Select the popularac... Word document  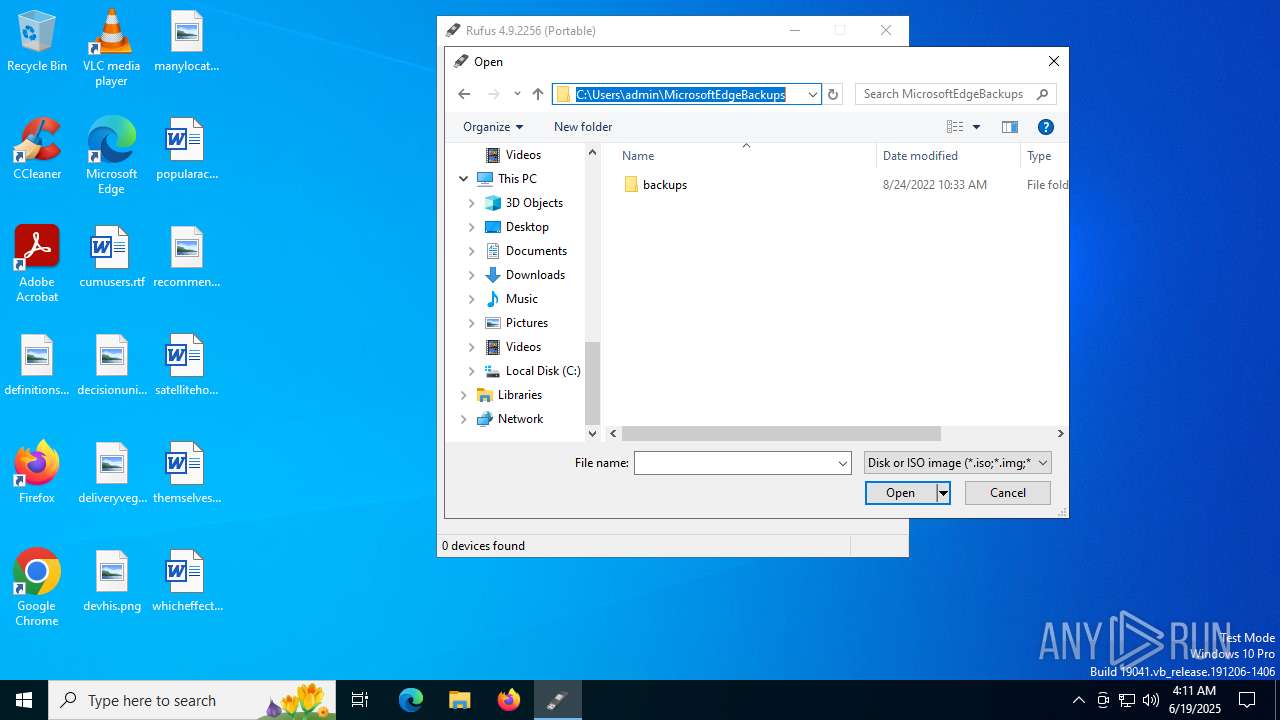(187, 150)
